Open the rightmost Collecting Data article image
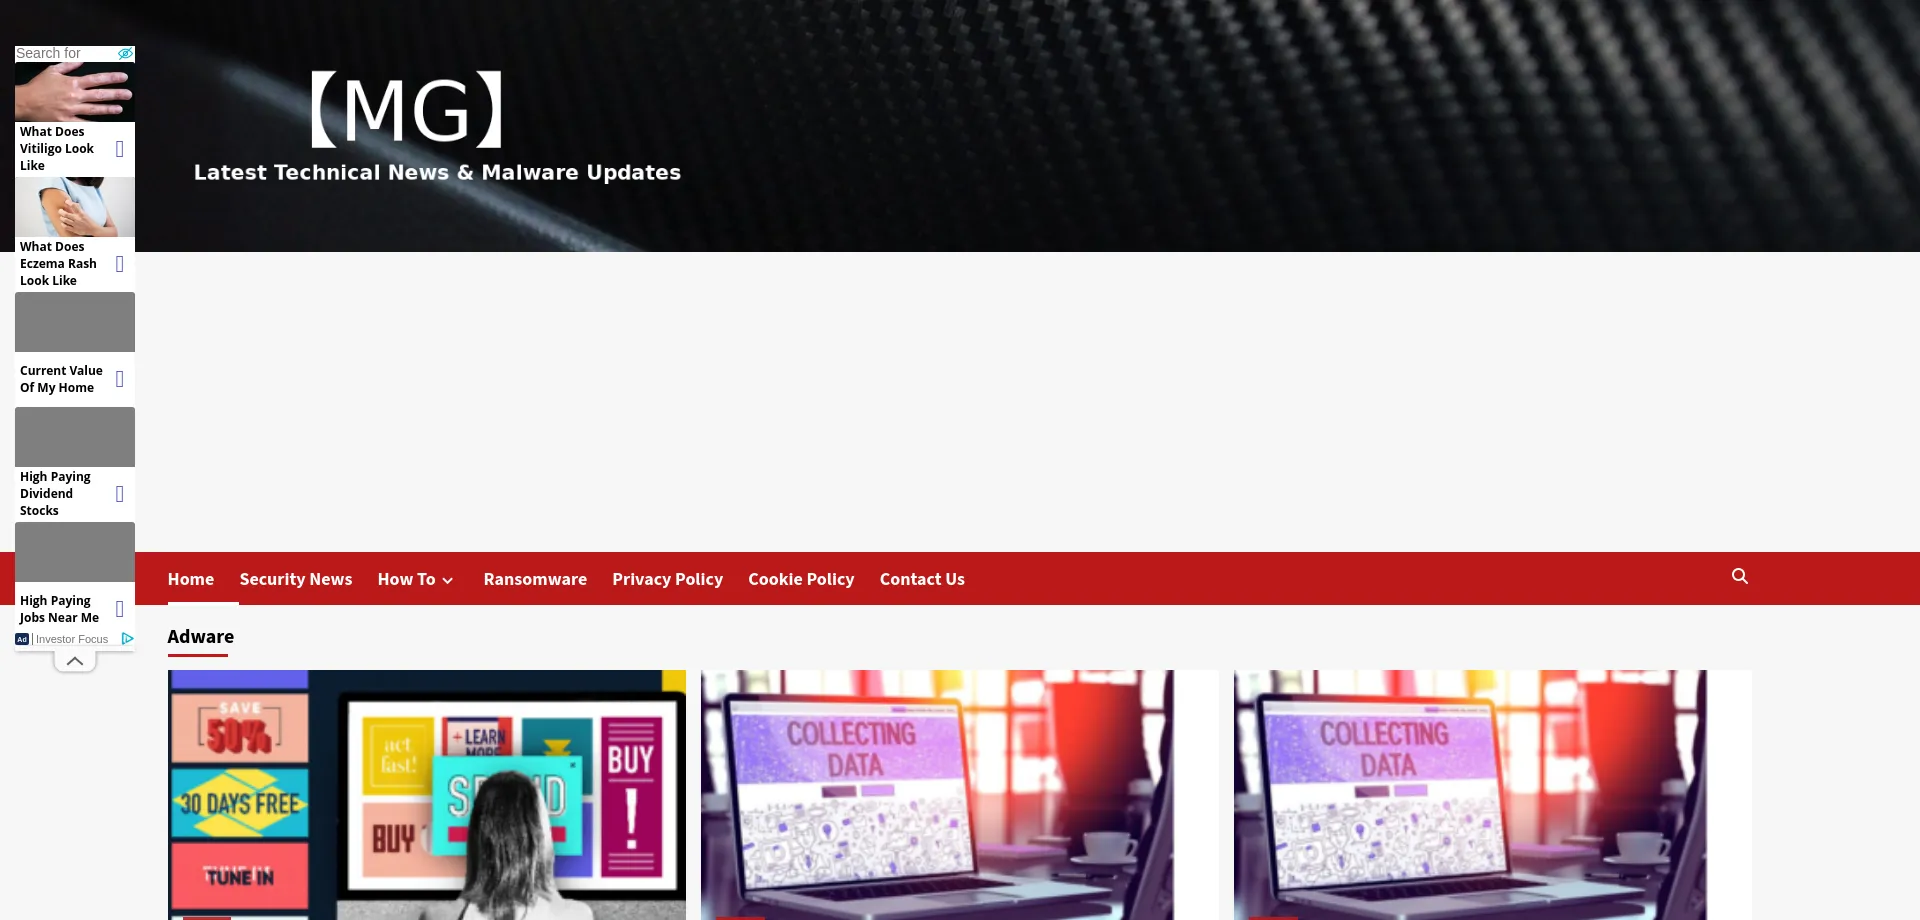 point(1493,795)
